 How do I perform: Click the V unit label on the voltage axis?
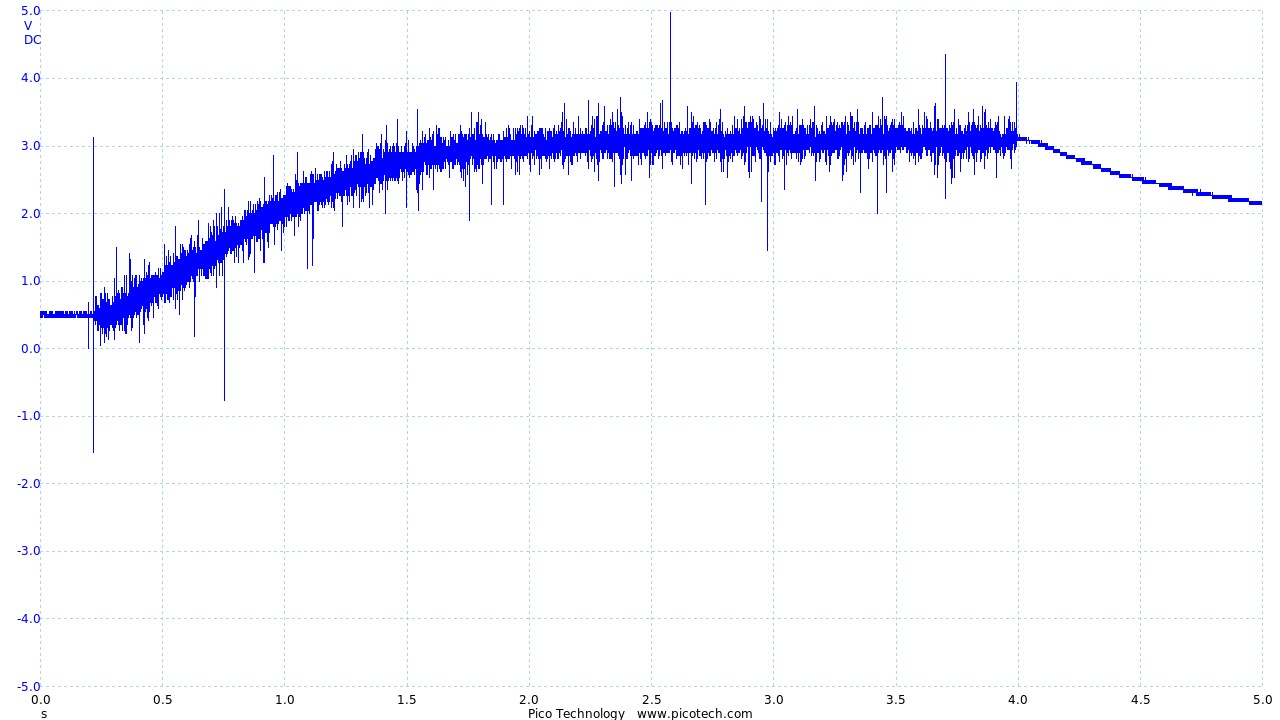pos(28,26)
